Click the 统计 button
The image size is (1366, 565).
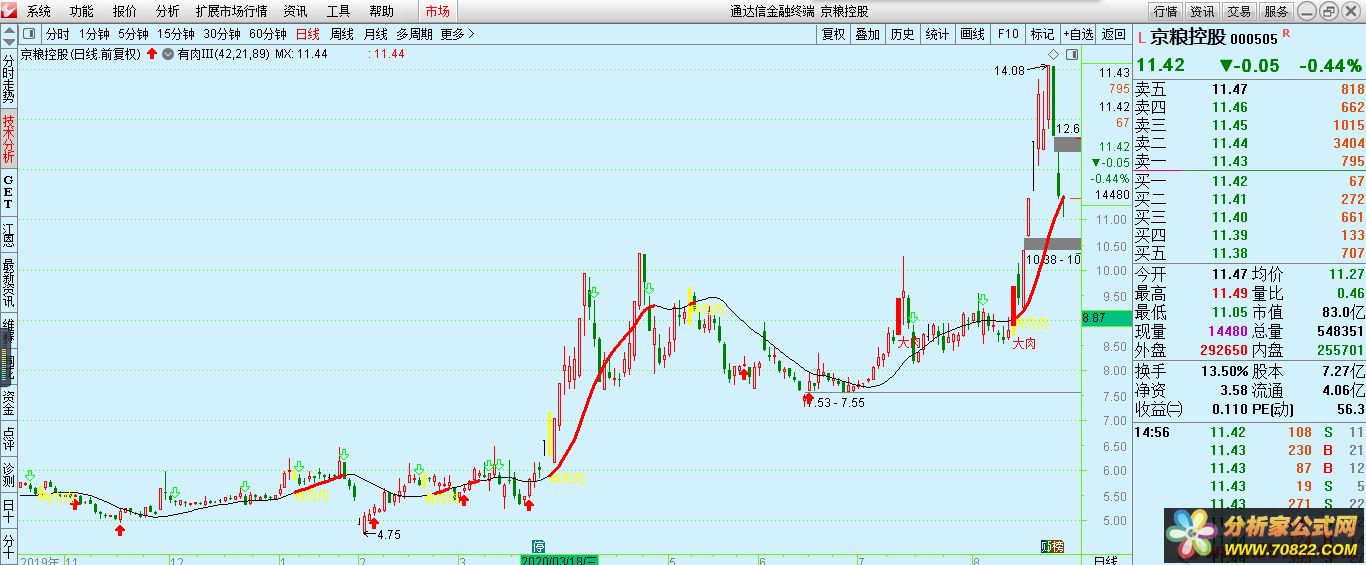pyautogui.click(x=937, y=34)
